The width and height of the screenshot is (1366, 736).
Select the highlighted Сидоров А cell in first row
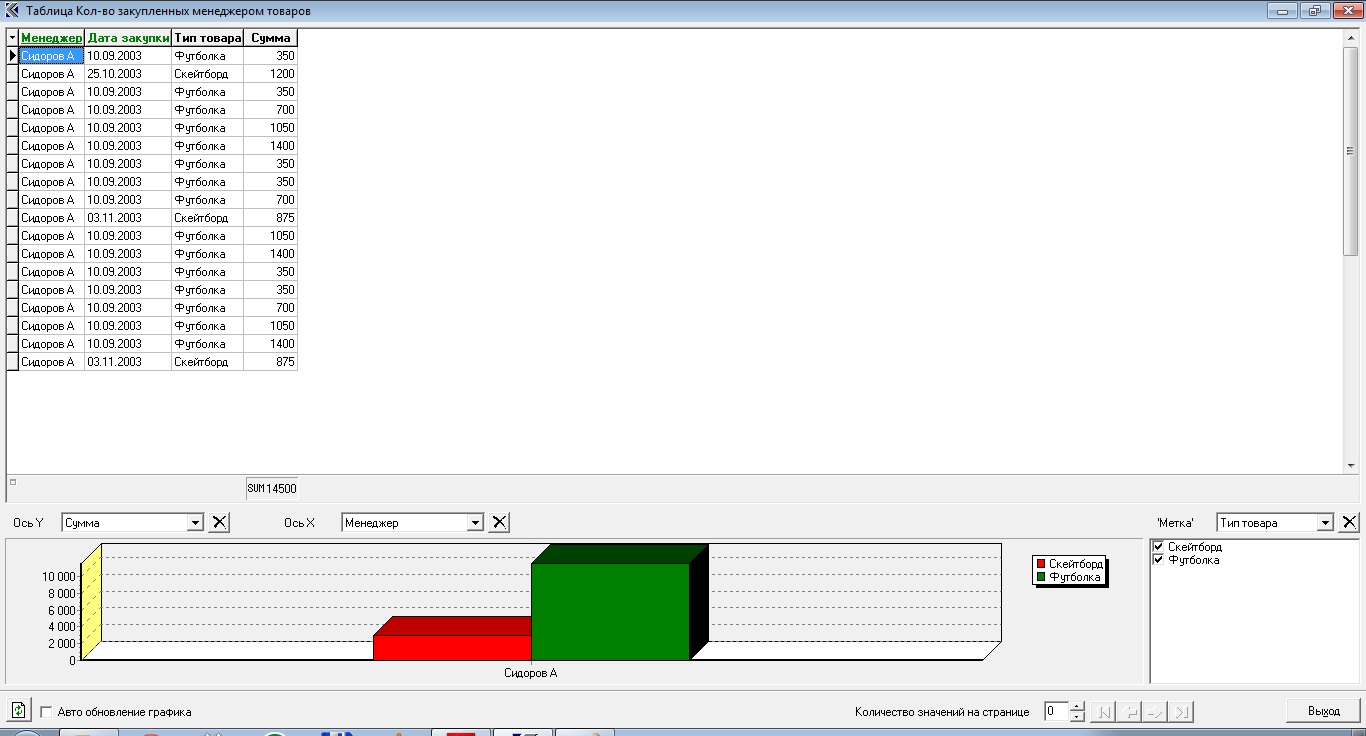(x=51, y=56)
